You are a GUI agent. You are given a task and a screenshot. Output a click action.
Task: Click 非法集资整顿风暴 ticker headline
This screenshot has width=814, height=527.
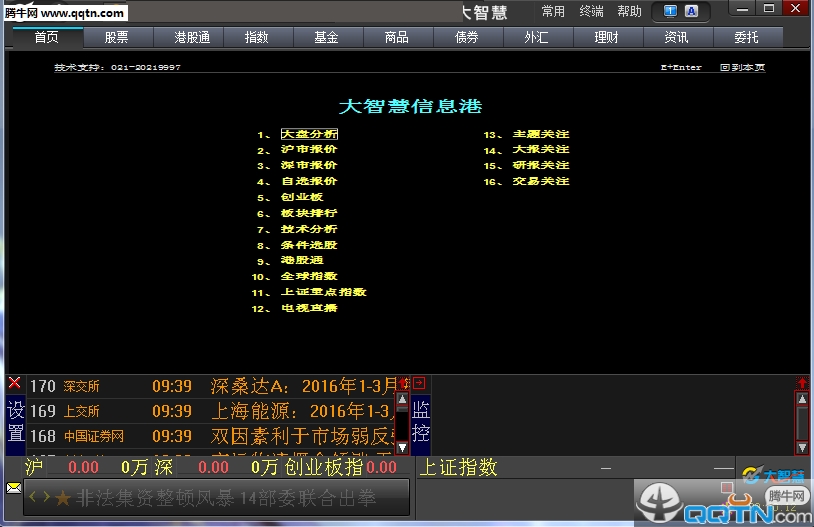(226, 498)
